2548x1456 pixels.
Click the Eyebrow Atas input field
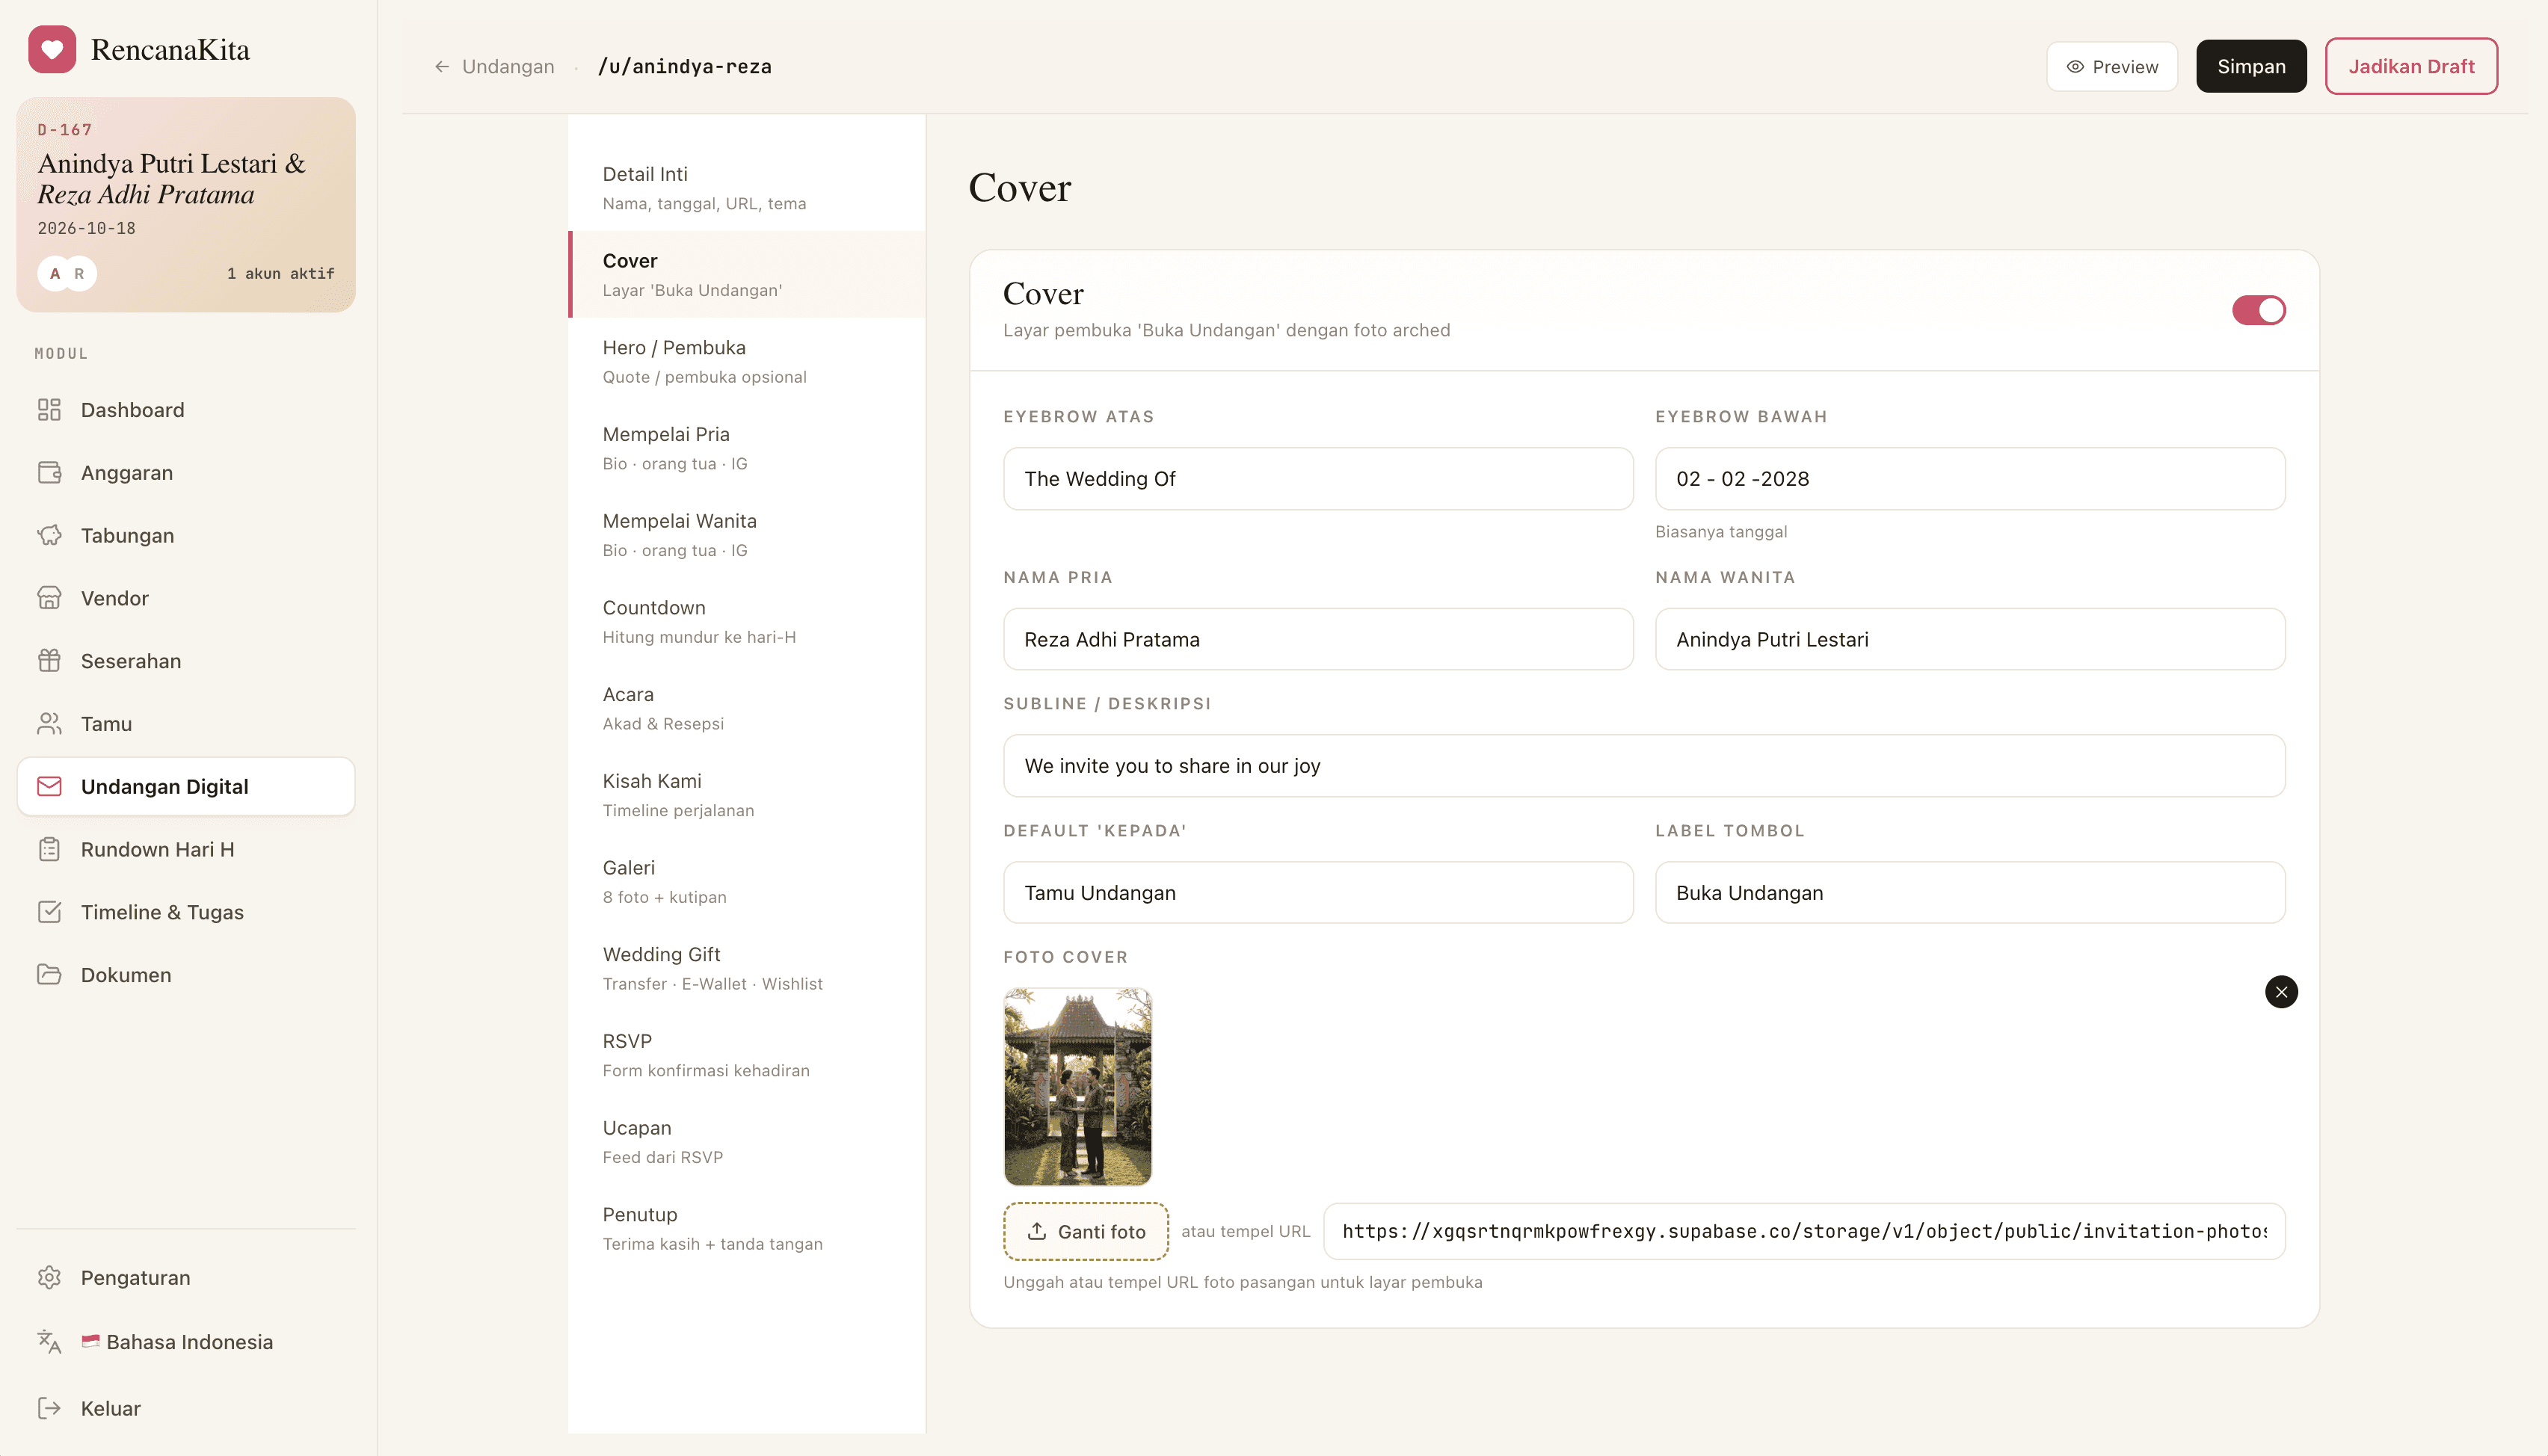coord(1318,479)
